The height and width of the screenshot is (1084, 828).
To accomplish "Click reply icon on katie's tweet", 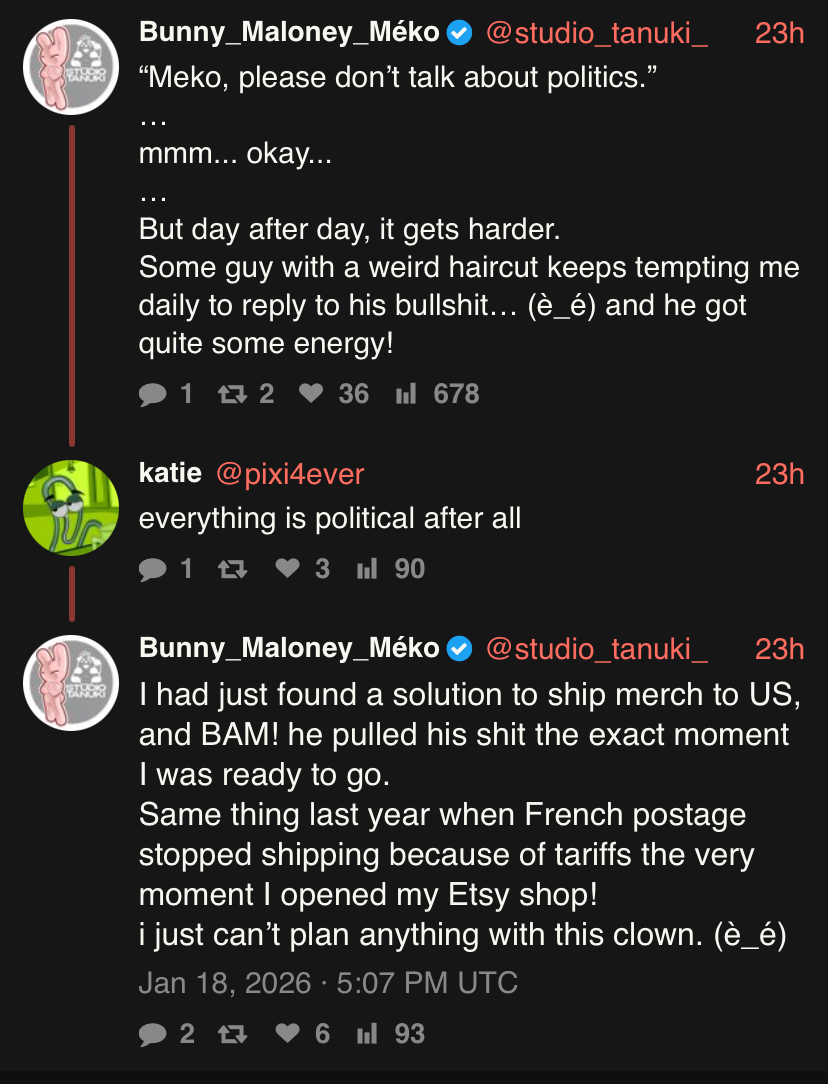I will [x=153, y=569].
